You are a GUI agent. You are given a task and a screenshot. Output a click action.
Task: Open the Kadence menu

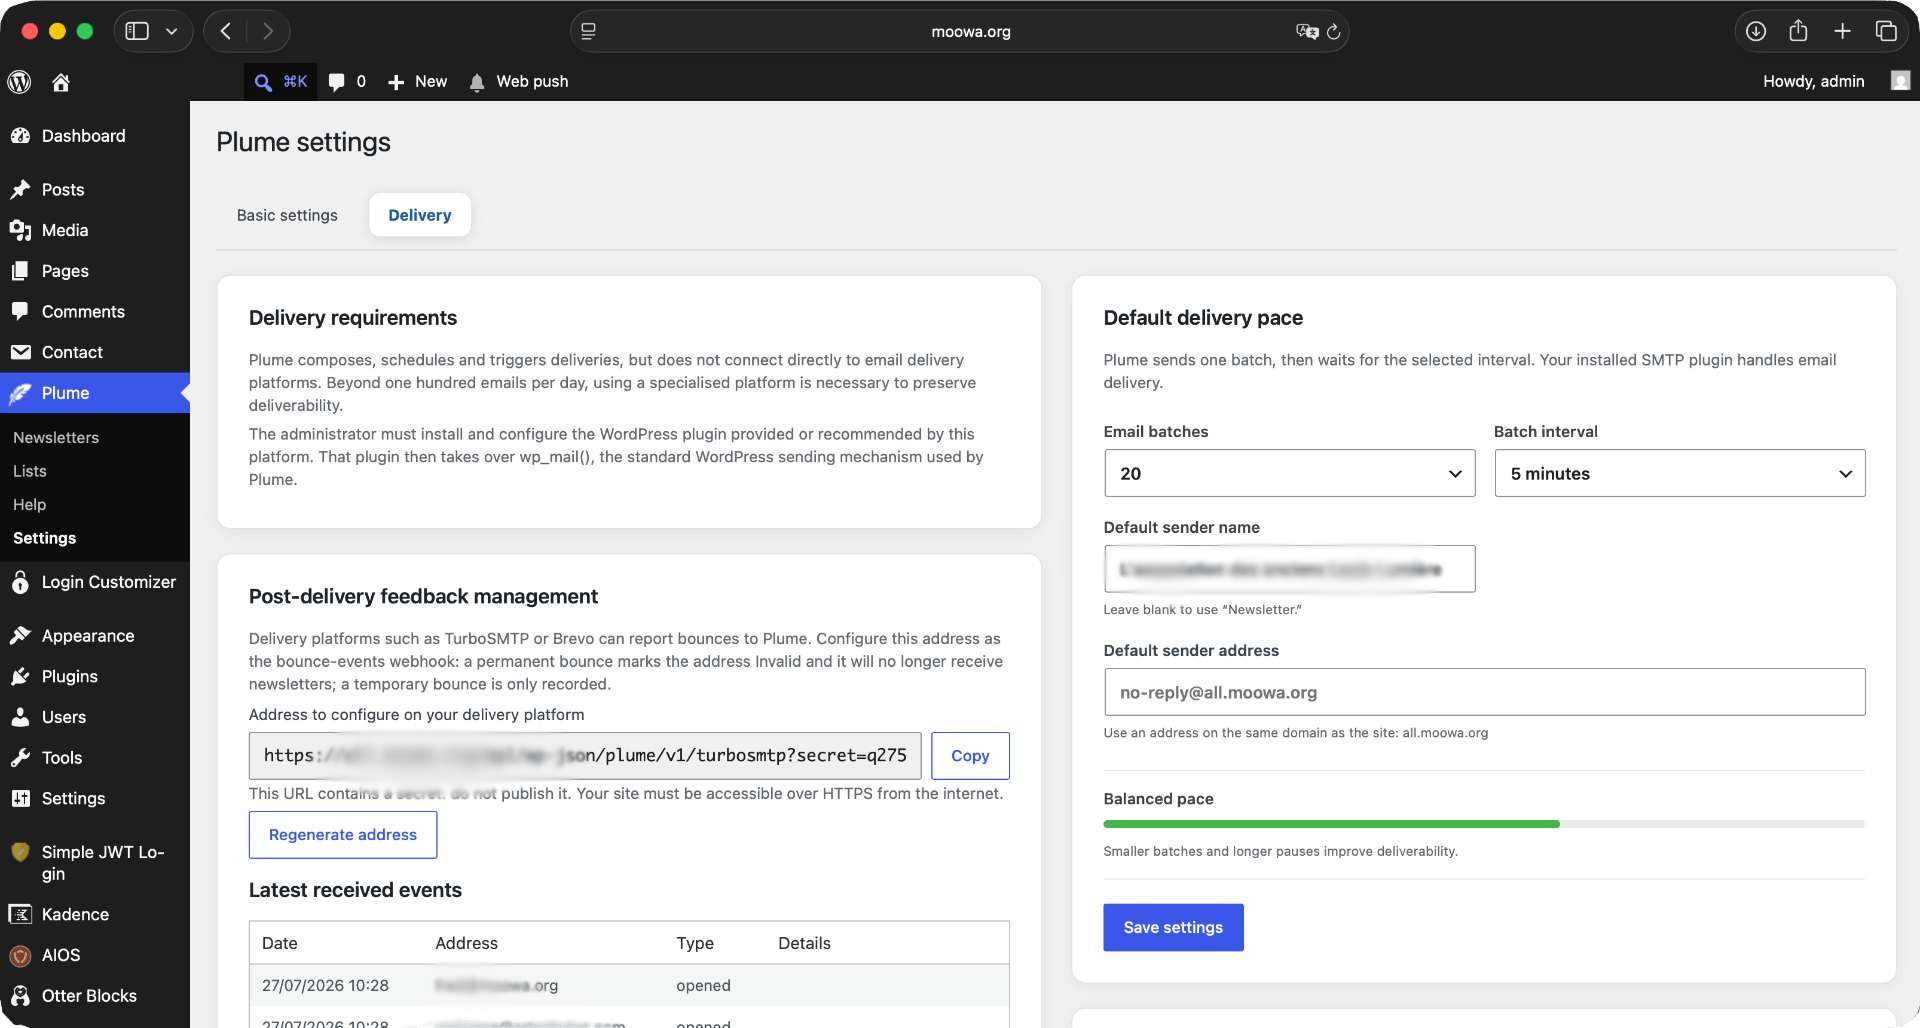[95, 915]
